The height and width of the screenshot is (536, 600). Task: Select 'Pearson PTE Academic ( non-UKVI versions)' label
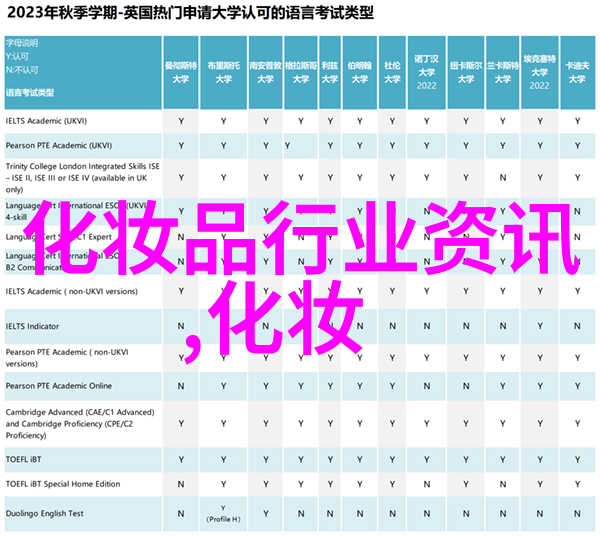(x=67, y=358)
